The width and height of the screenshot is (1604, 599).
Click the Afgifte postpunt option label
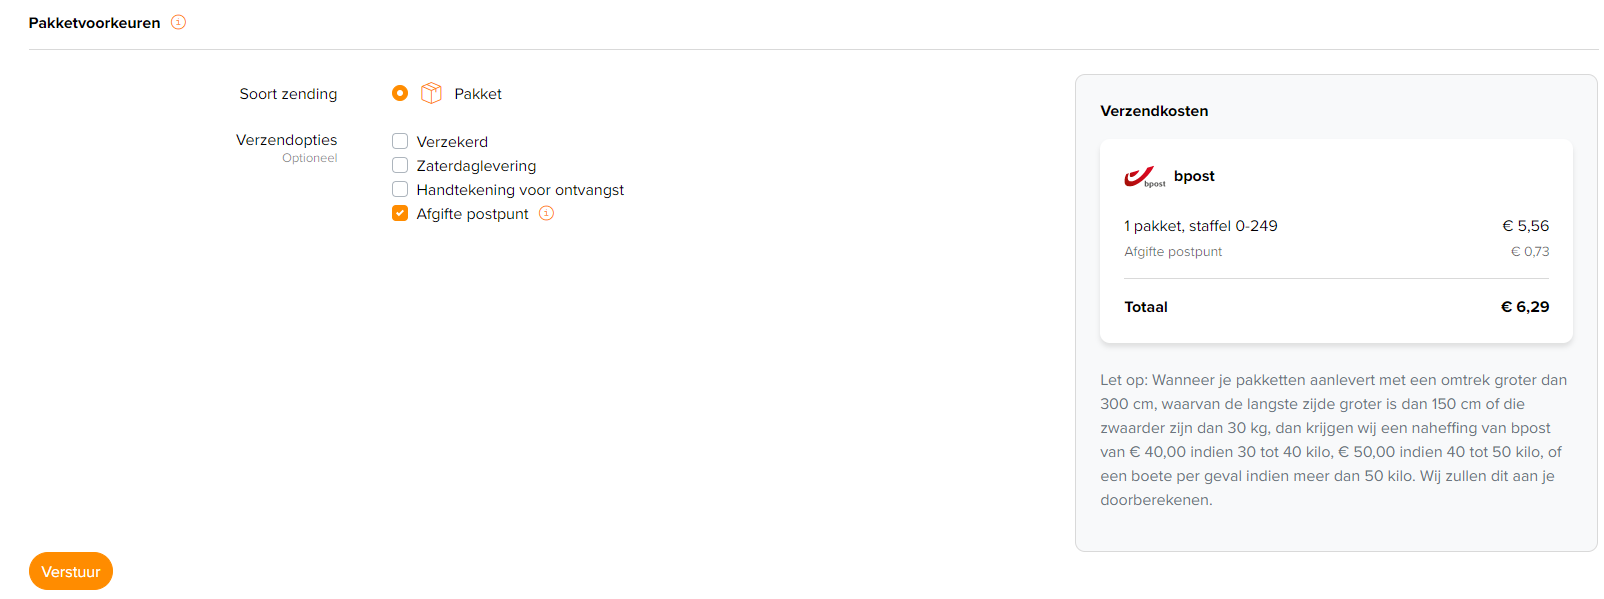point(472,214)
